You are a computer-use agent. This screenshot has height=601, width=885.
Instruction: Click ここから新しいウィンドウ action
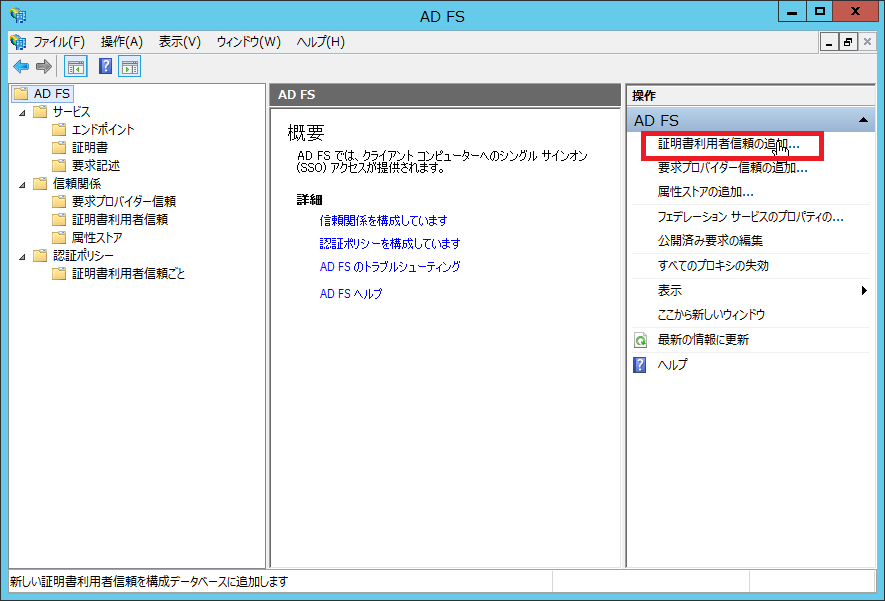711,315
